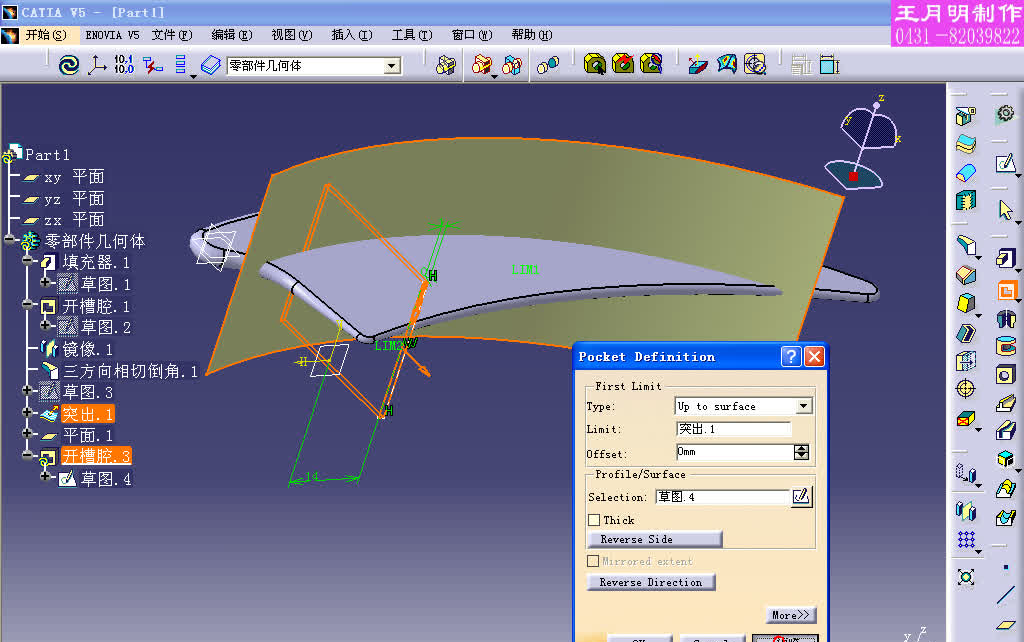Screen dimensions: 1024x642
Task: Click the Shaft tool icon
Action: click(1006, 319)
